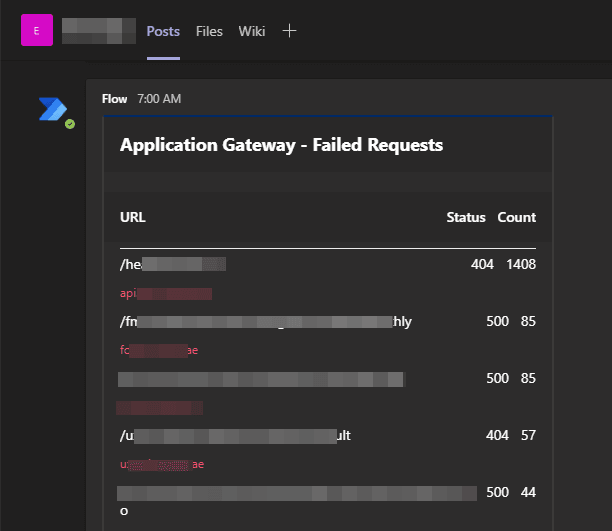This screenshot has height=531, width=612.
Task: Click the magenta E team avatar
Action: tap(37, 31)
